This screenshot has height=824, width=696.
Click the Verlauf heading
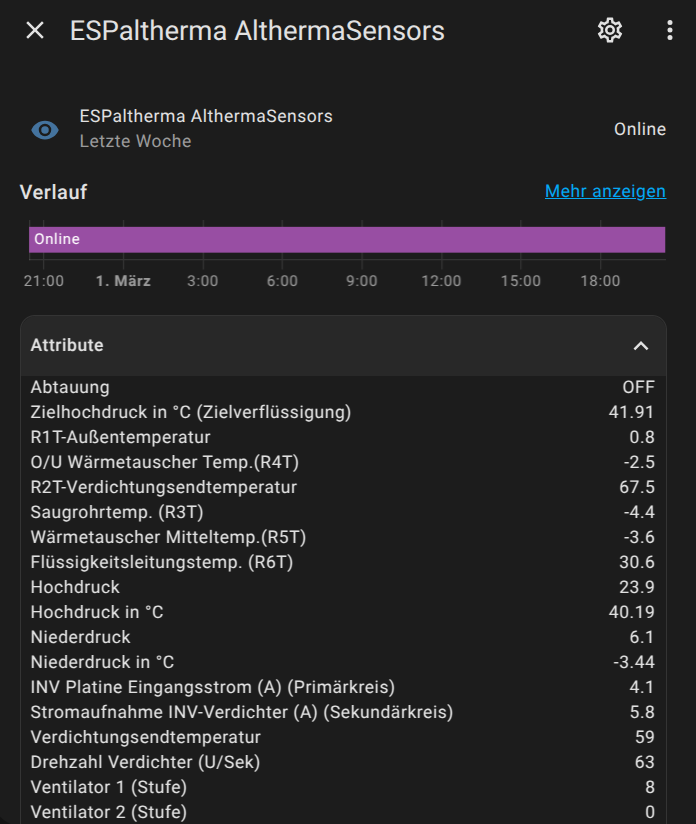click(x=54, y=192)
